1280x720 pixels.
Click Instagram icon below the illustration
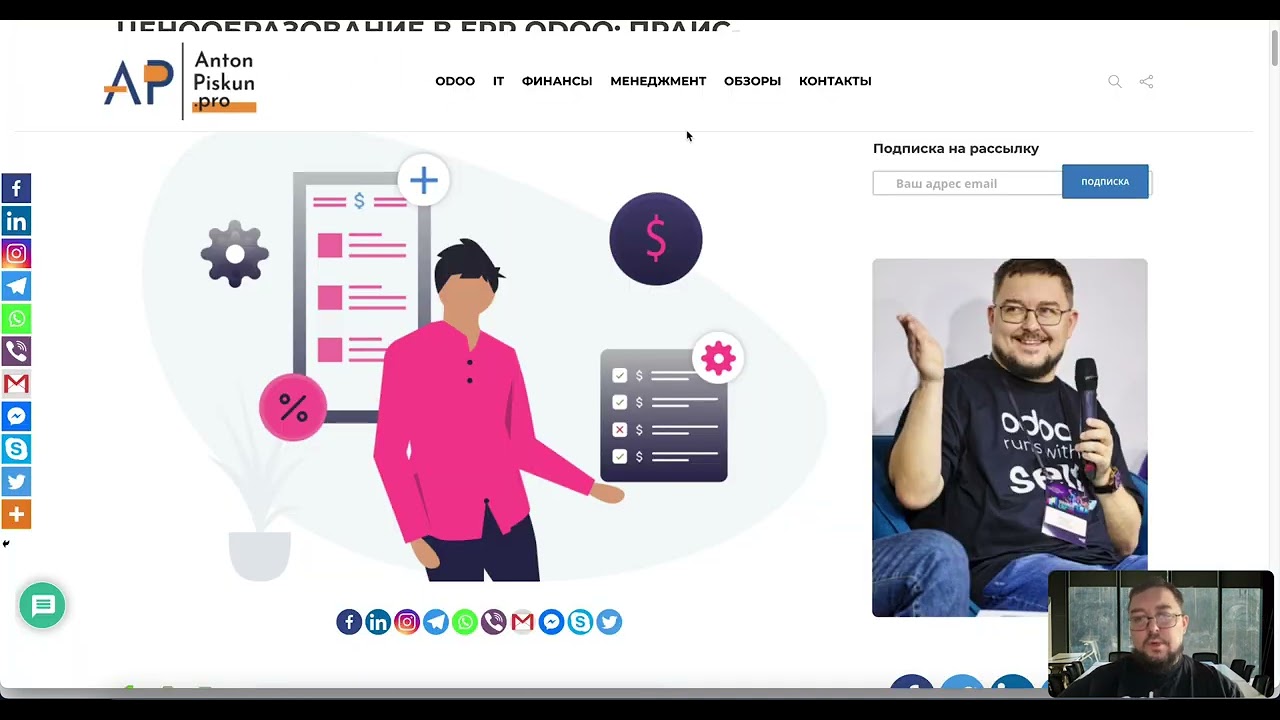click(407, 622)
